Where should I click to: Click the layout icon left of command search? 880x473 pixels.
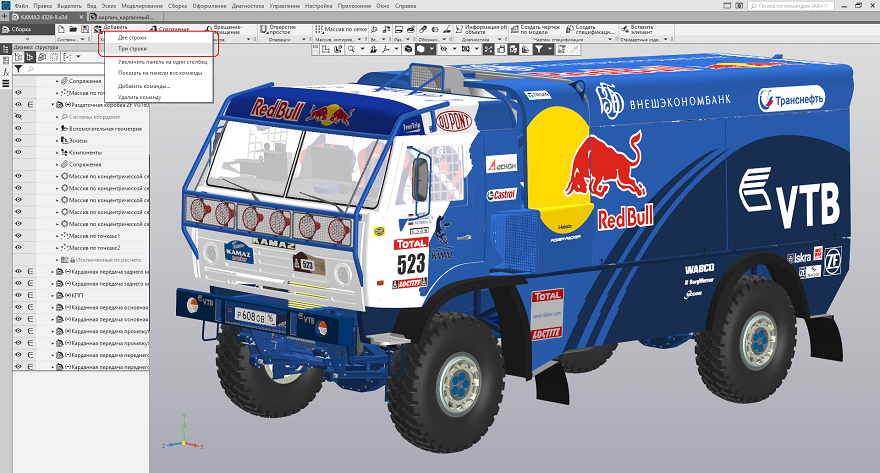click(727, 6)
